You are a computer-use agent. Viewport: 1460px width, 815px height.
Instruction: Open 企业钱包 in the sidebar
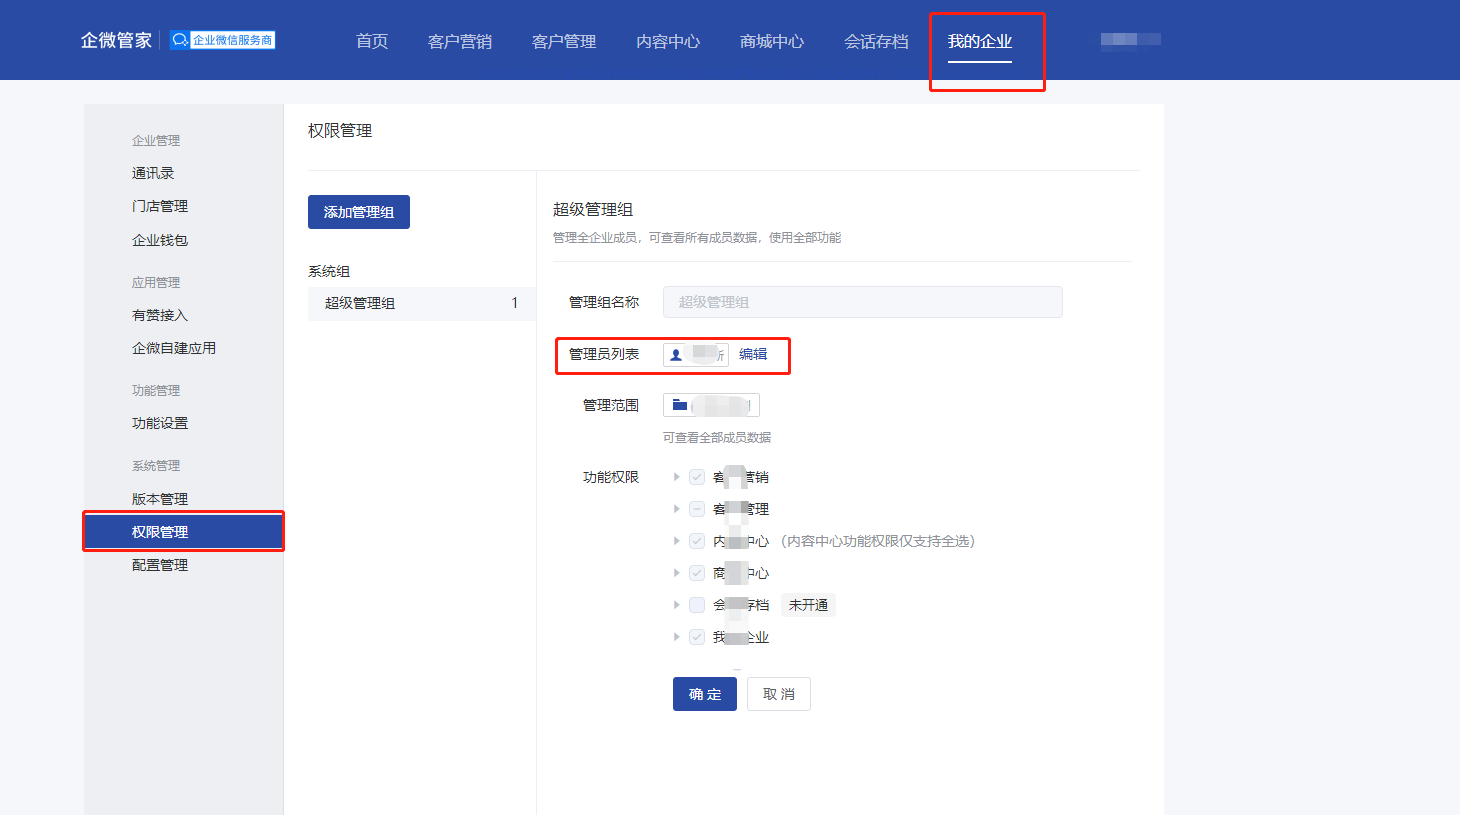(x=160, y=240)
